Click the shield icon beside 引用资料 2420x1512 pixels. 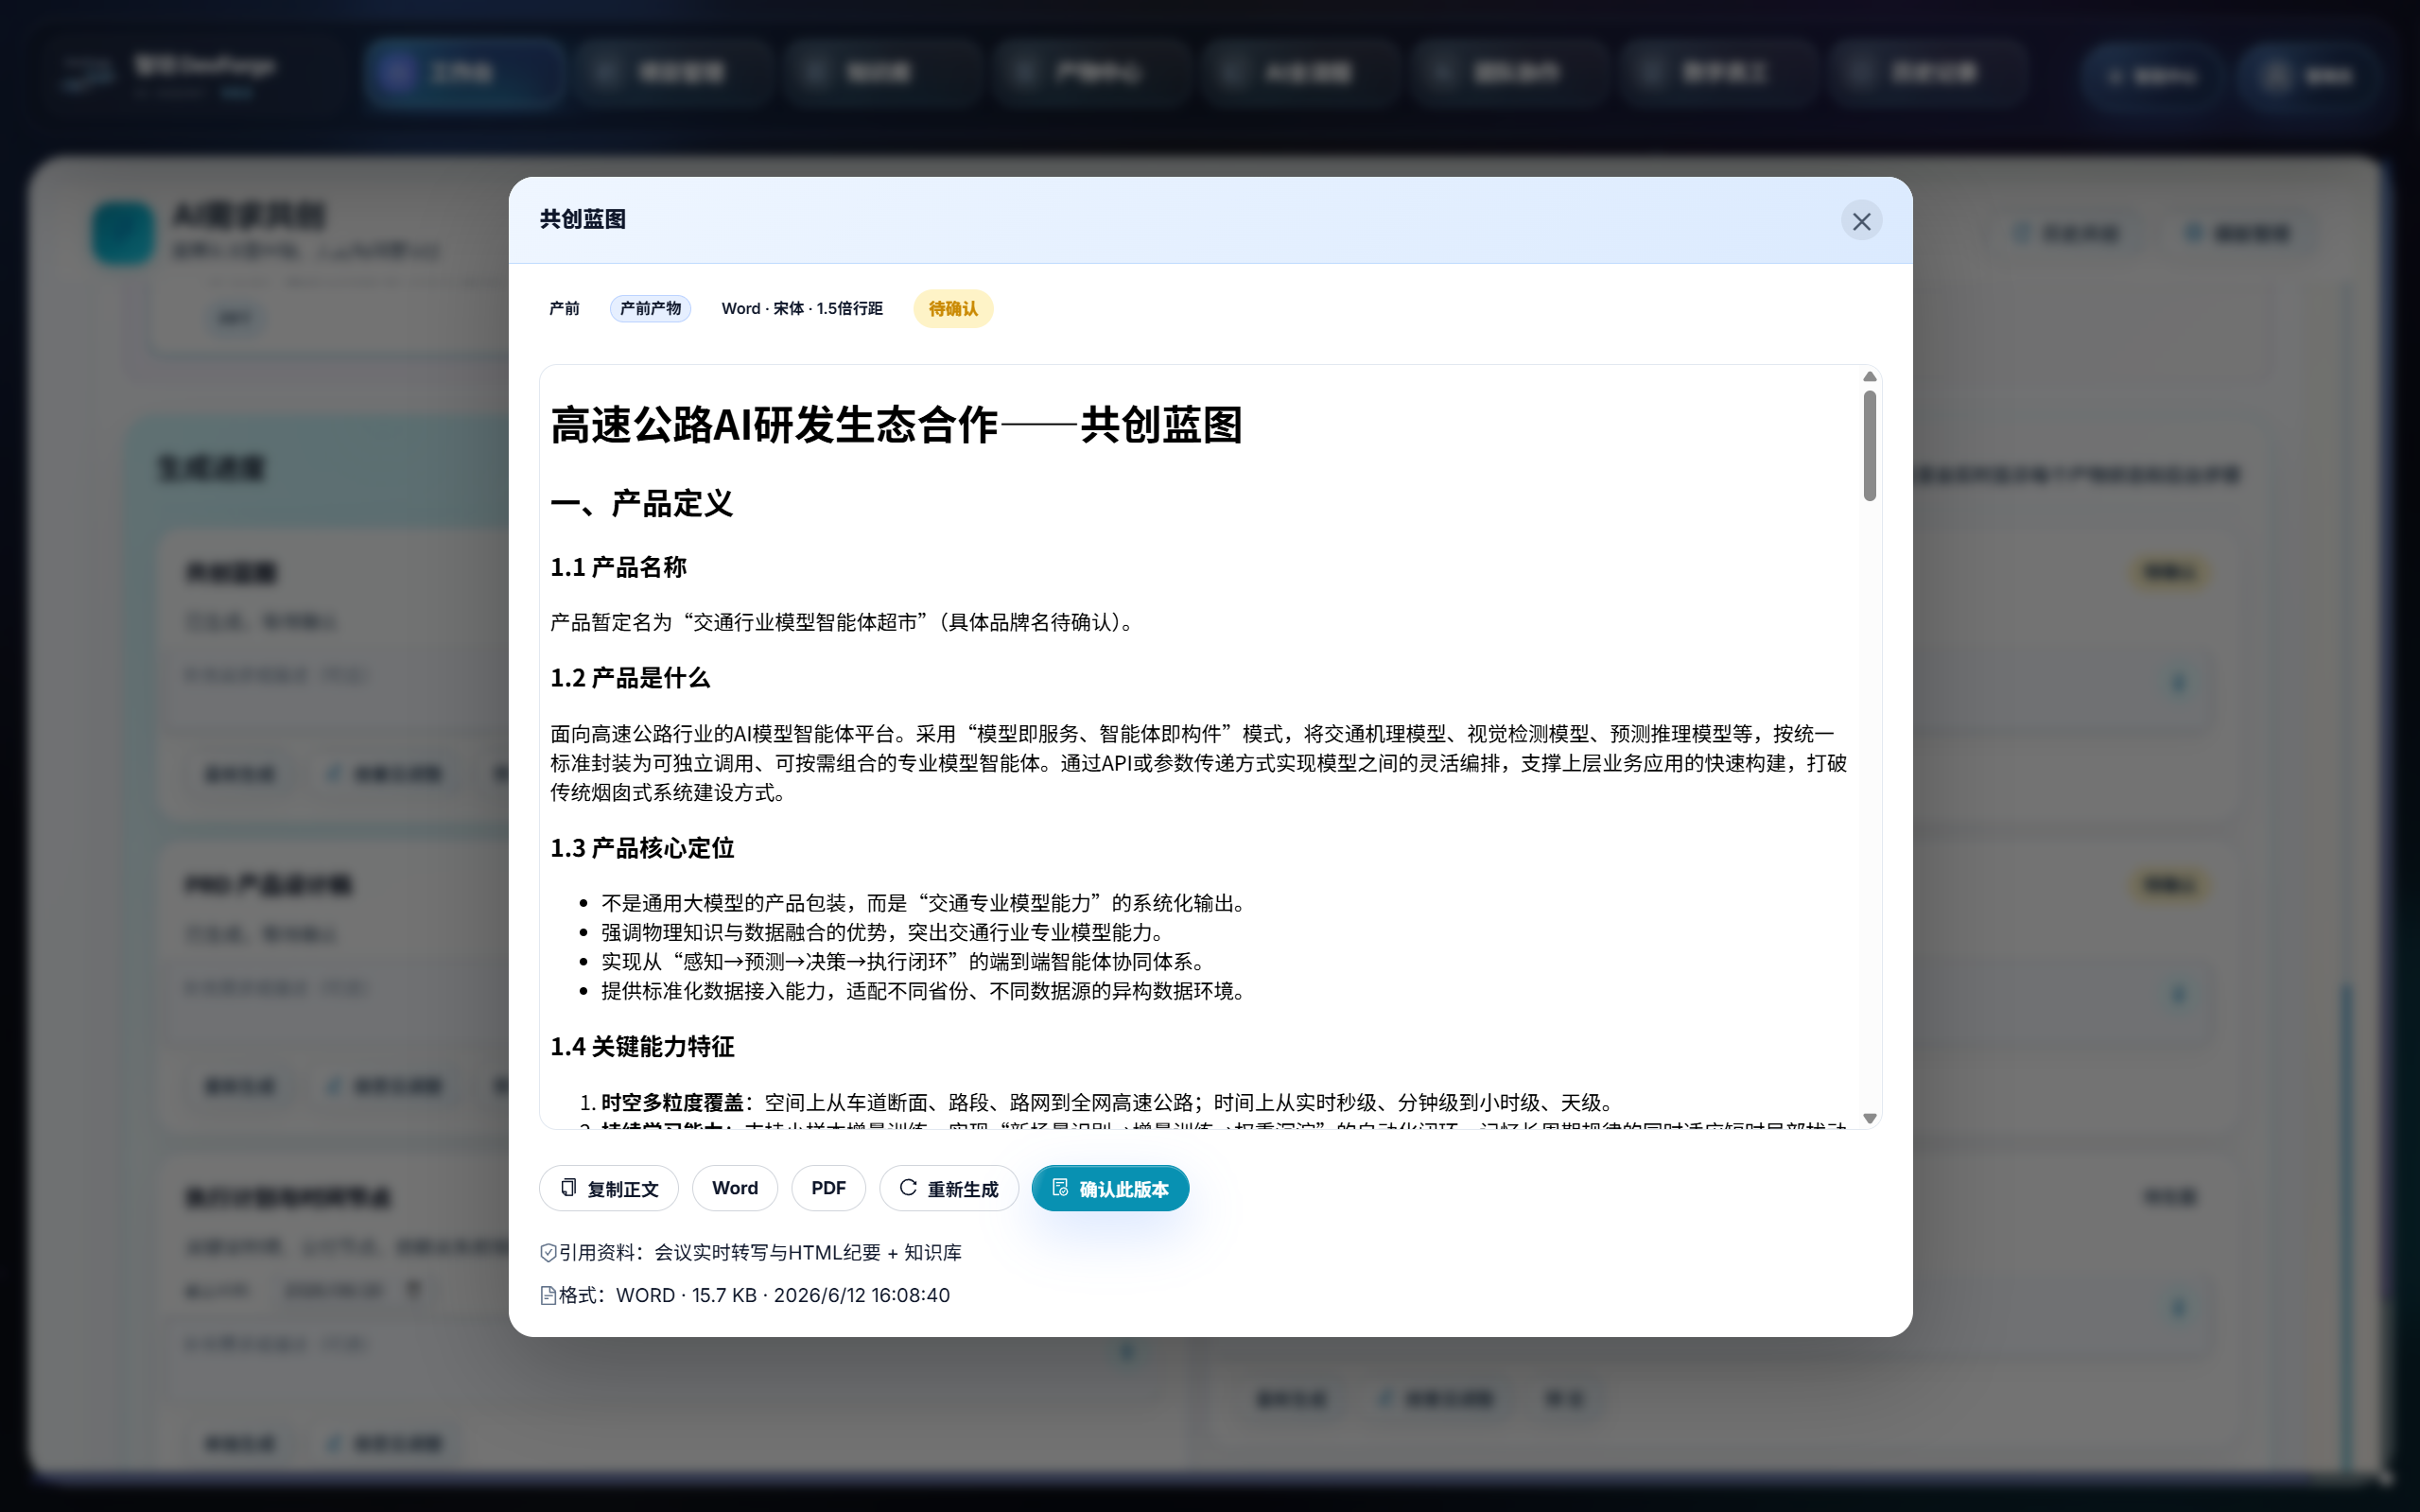(548, 1253)
